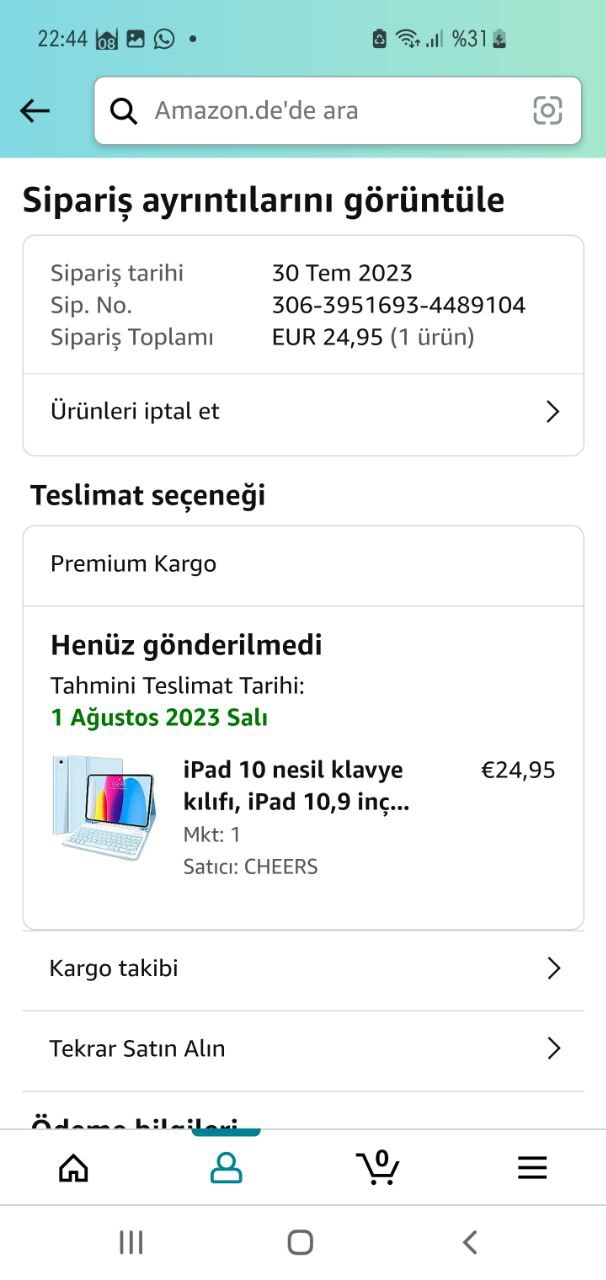Open the account profile tab
The height and width of the screenshot is (1280, 606).
tap(226, 1167)
